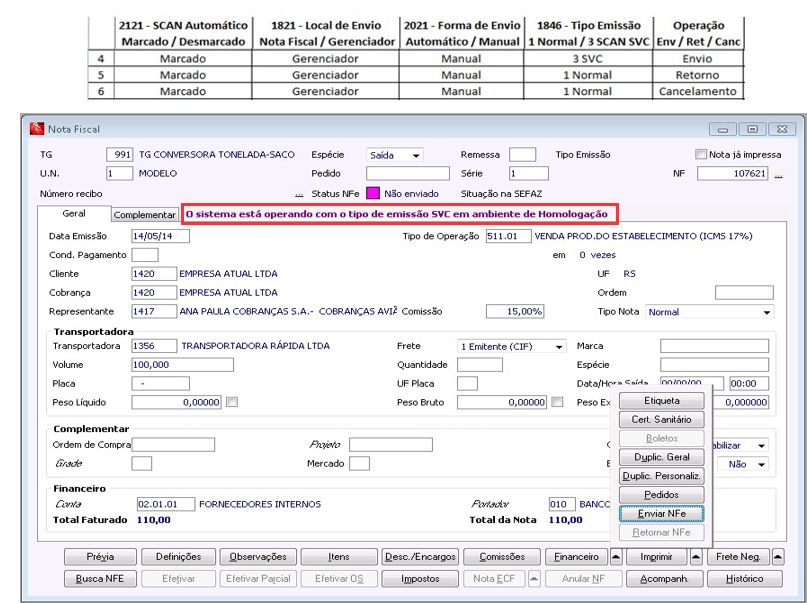
Task: Switch to the Complementar tab
Action: pos(144,215)
